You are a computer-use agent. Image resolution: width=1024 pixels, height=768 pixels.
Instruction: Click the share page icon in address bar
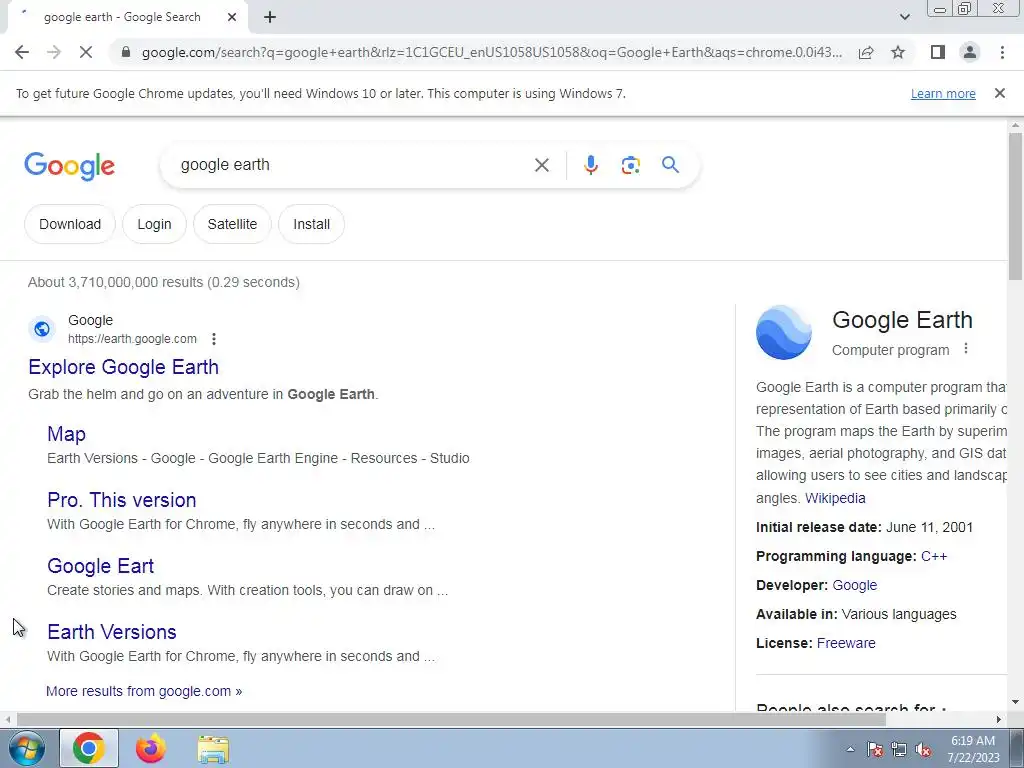coord(866,52)
